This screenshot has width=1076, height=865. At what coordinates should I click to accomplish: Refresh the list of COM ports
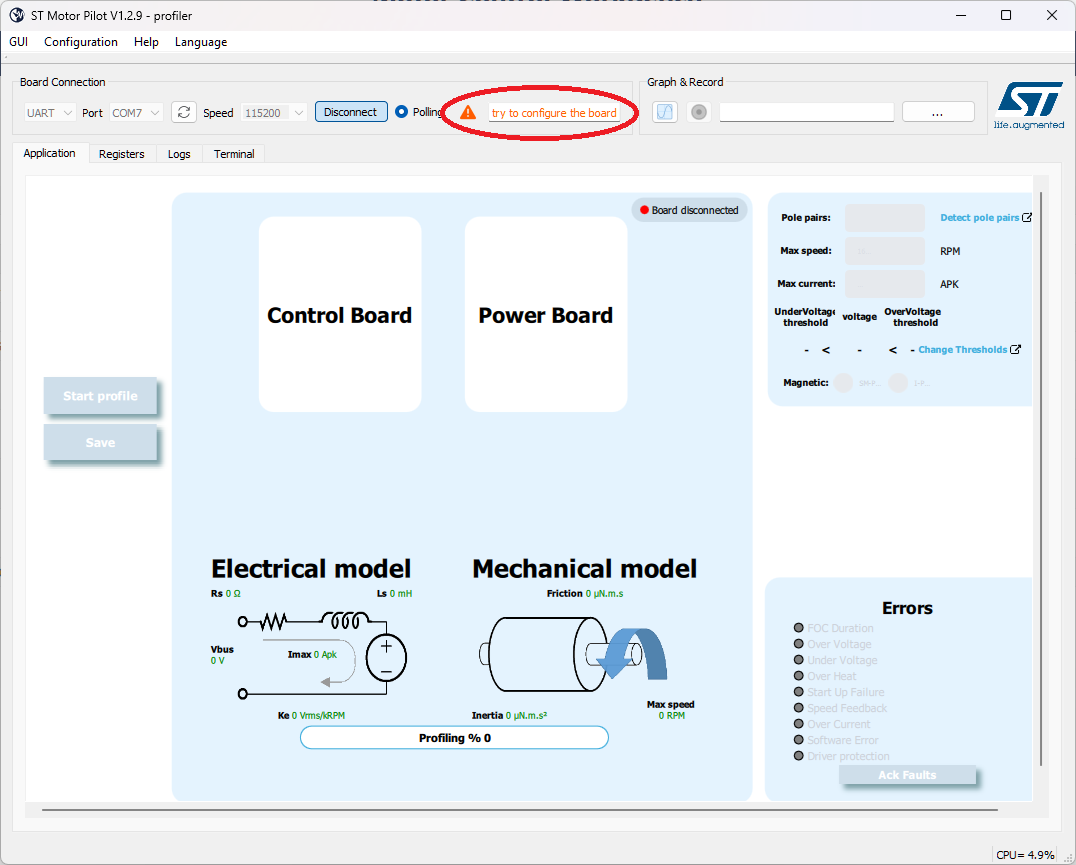pyautogui.click(x=184, y=112)
